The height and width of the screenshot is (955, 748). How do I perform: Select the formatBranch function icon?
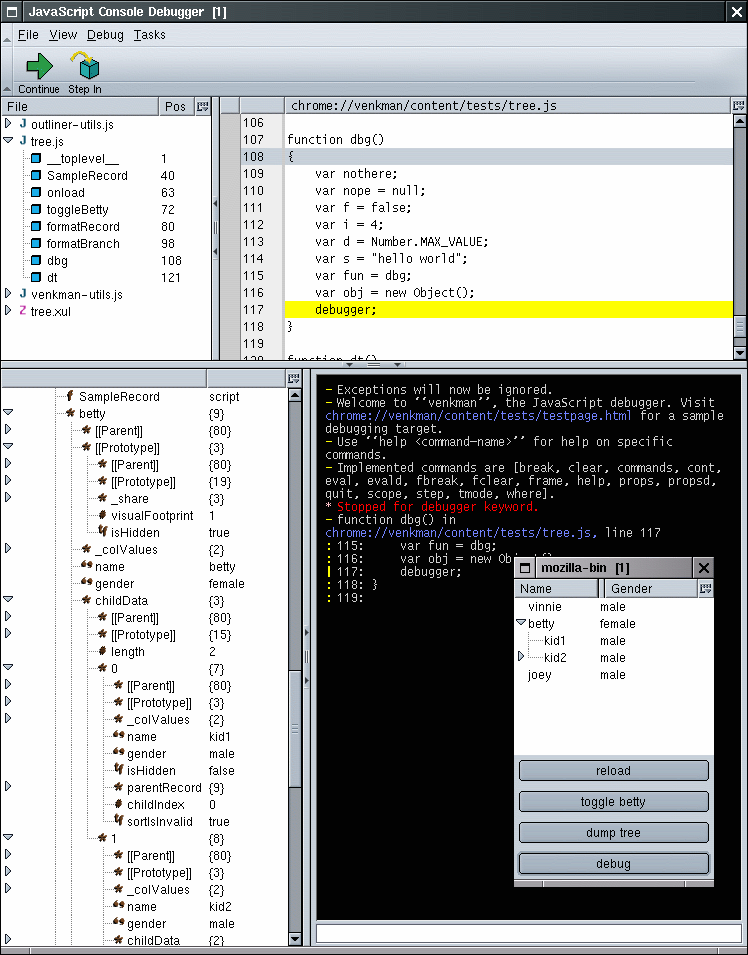36,244
